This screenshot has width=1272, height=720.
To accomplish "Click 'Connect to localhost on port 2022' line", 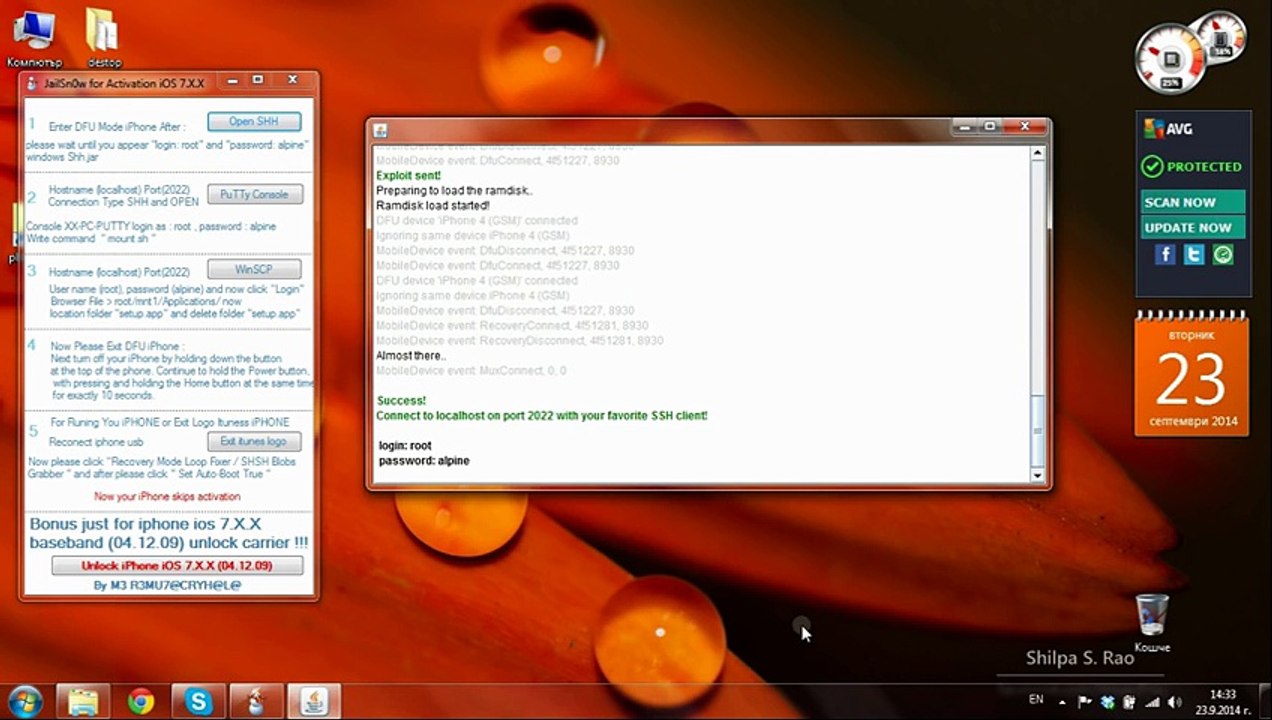I will tap(542, 415).
